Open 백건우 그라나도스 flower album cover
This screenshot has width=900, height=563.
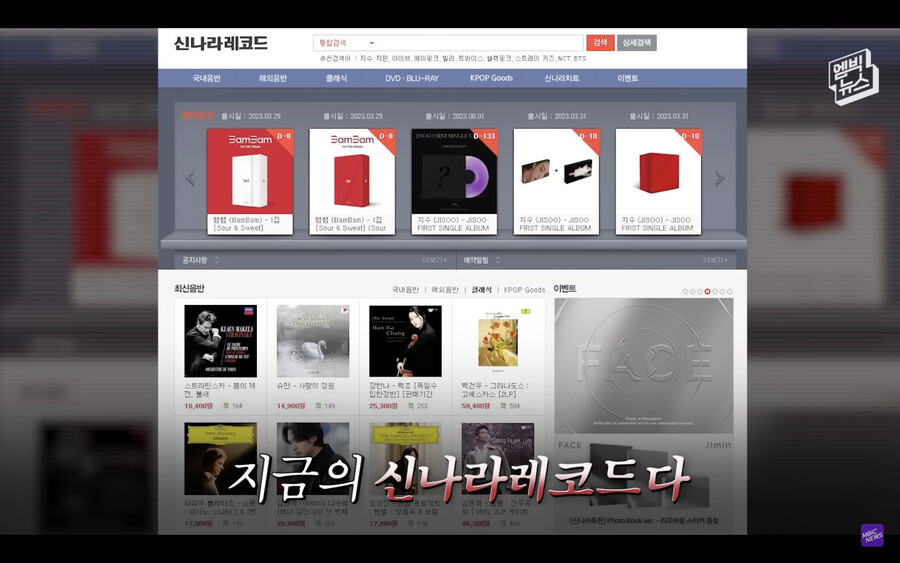498,340
